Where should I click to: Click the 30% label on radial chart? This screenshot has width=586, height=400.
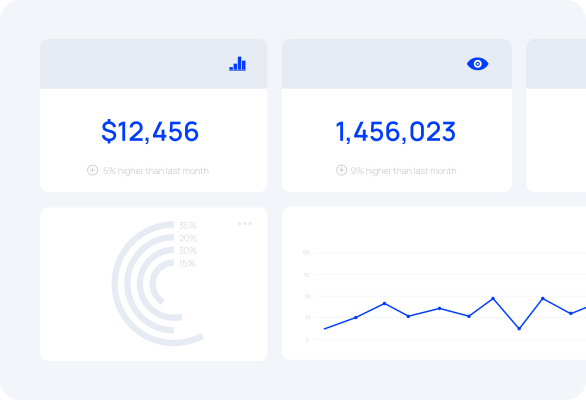click(x=188, y=250)
